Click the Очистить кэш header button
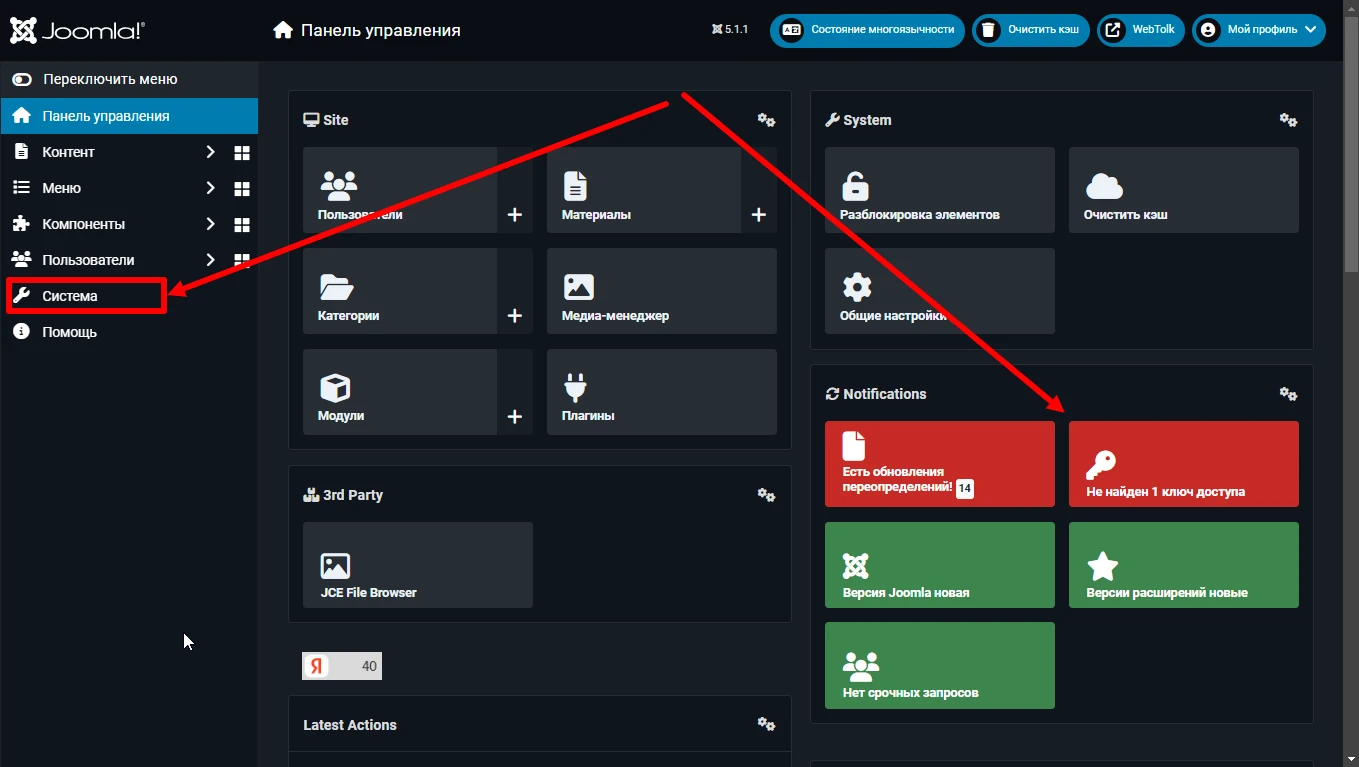 click(1032, 30)
